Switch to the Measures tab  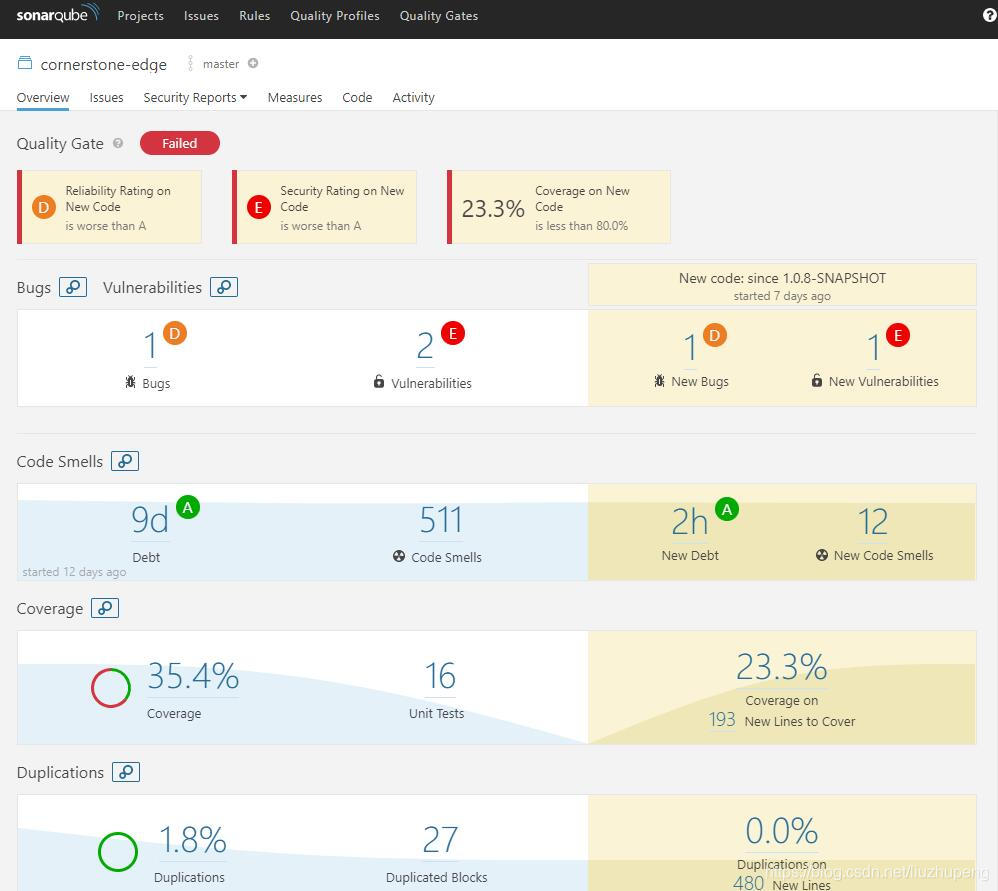(x=295, y=97)
